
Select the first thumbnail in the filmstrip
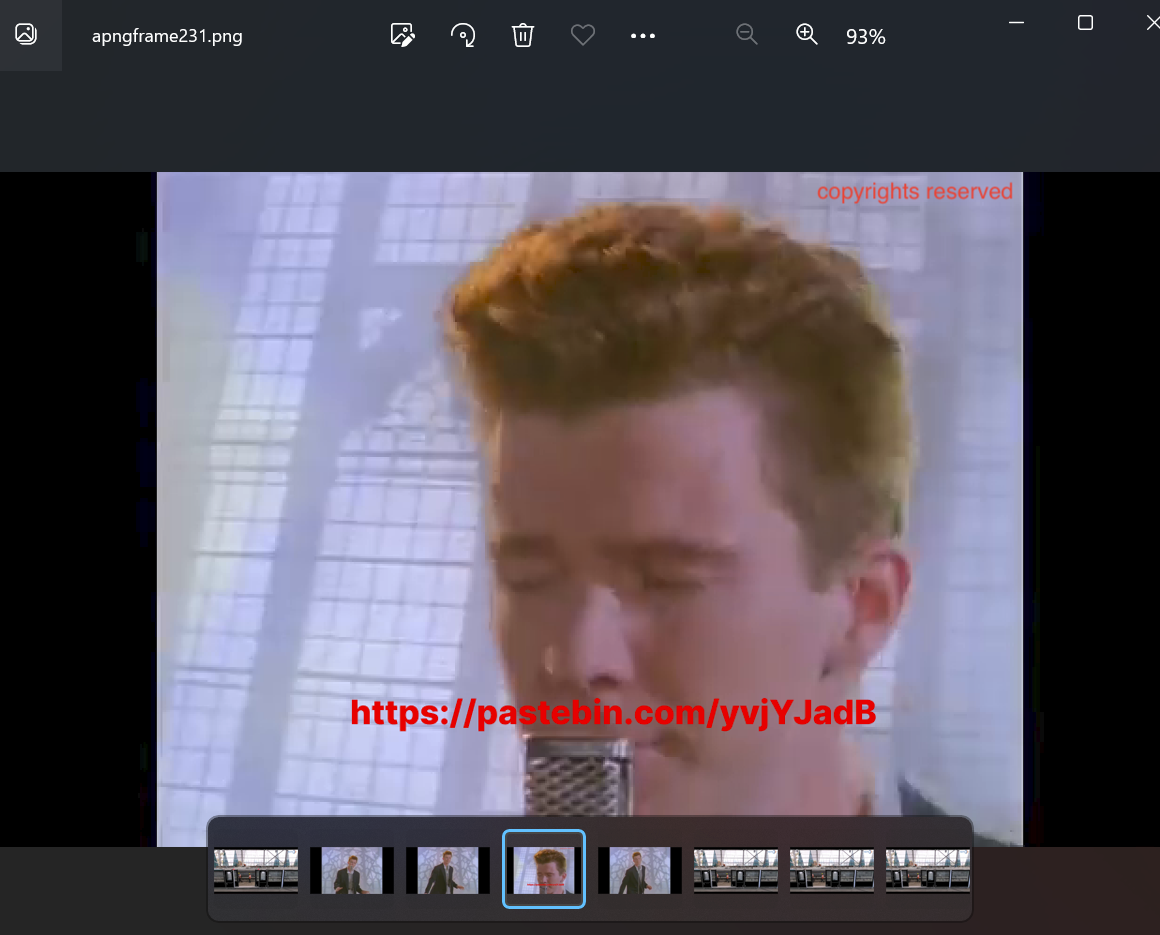coord(255,869)
